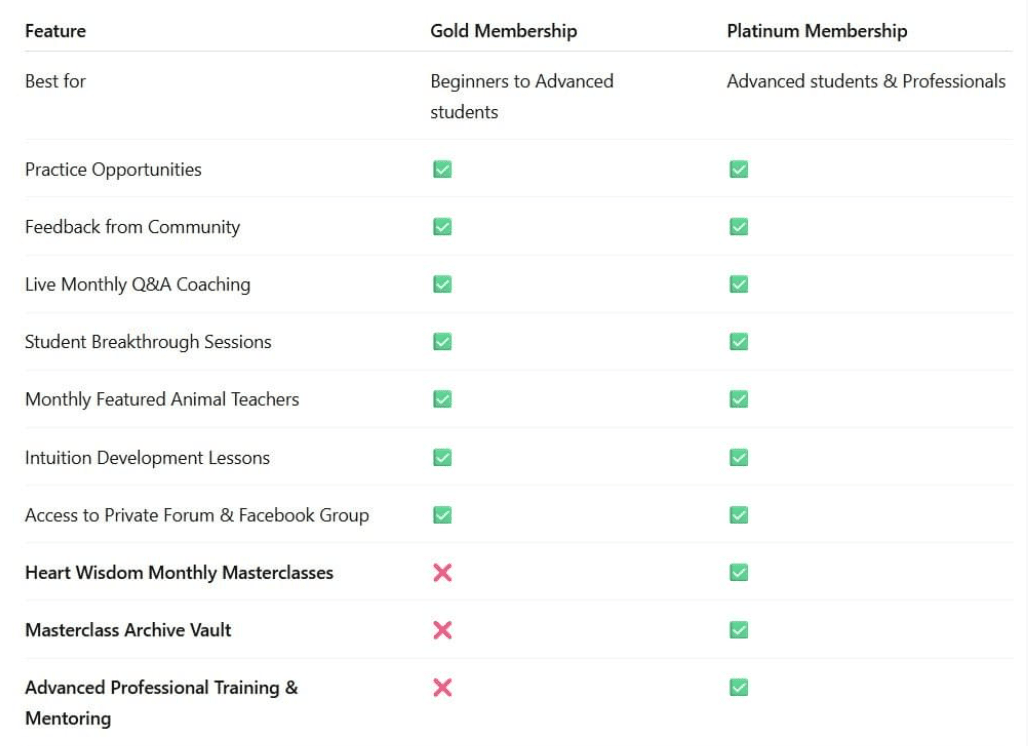Image resolution: width=1028 pixels, height=746 pixels.
Task: Click Gold checkmark for Practice Opportunities
Action: pyautogui.click(x=442, y=169)
